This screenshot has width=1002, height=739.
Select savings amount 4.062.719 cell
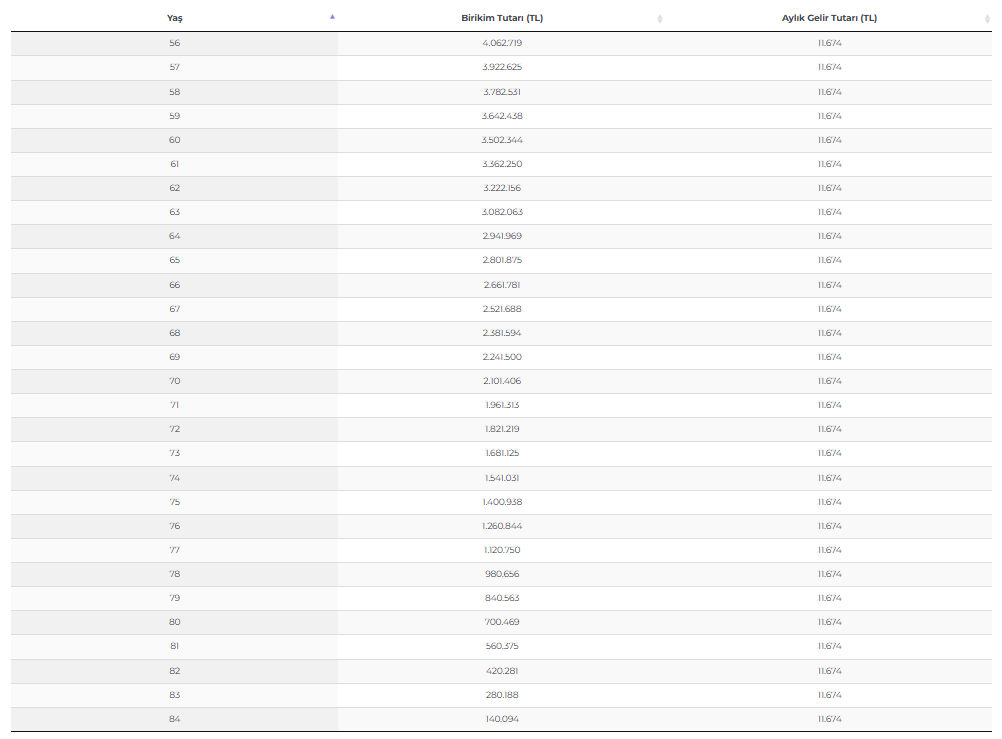point(502,43)
